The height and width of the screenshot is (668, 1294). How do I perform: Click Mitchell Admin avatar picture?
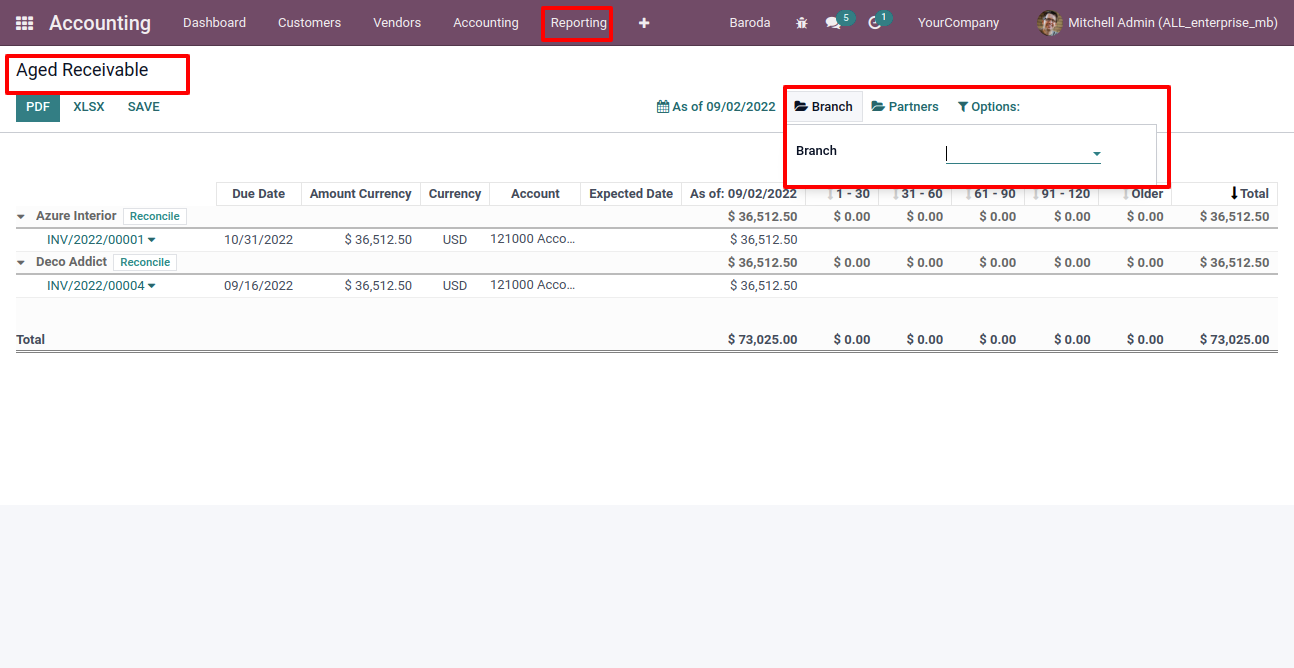1050,23
